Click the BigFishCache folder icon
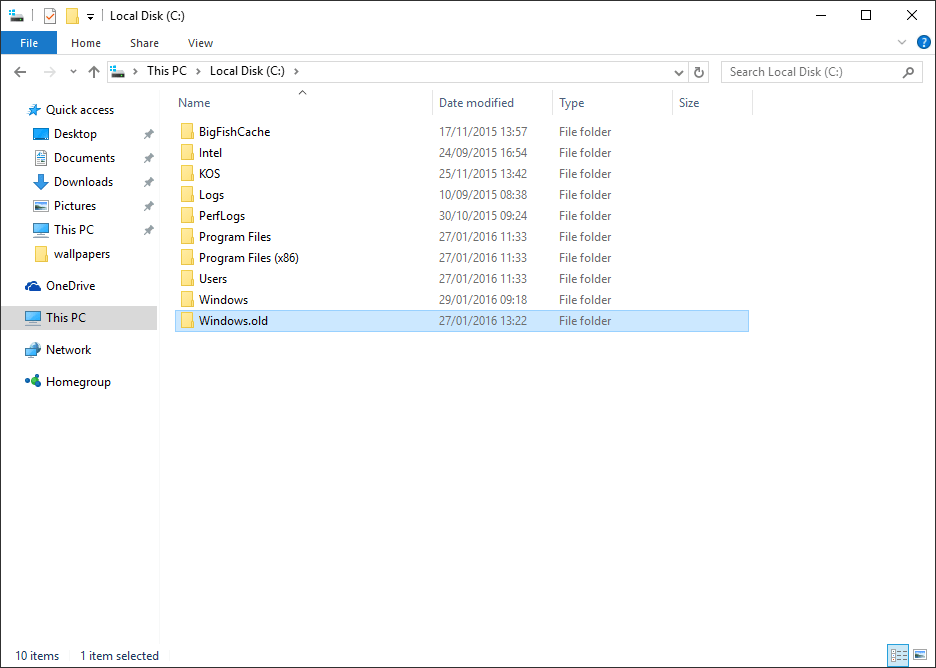Image resolution: width=936 pixels, height=668 pixels. coord(187,131)
